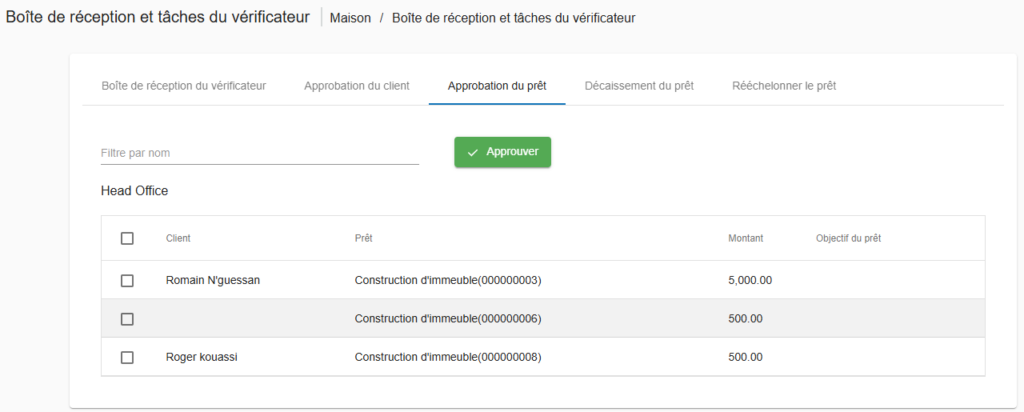Screen dimensions: 1024x412
Task: Go to Décaissement du prêt tab
Action: point(639,86)
